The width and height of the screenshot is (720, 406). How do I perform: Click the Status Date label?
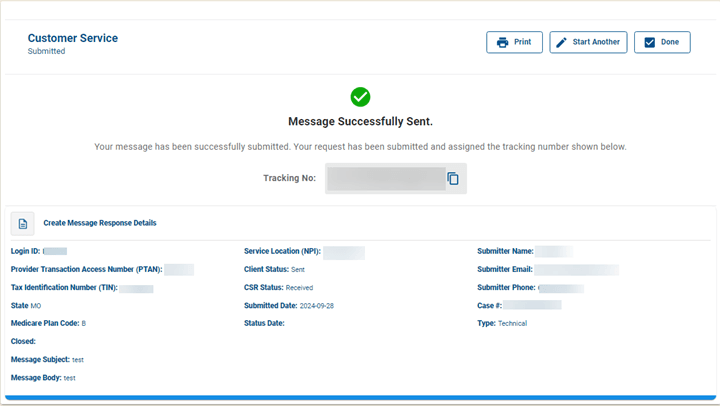pos(264,323)
